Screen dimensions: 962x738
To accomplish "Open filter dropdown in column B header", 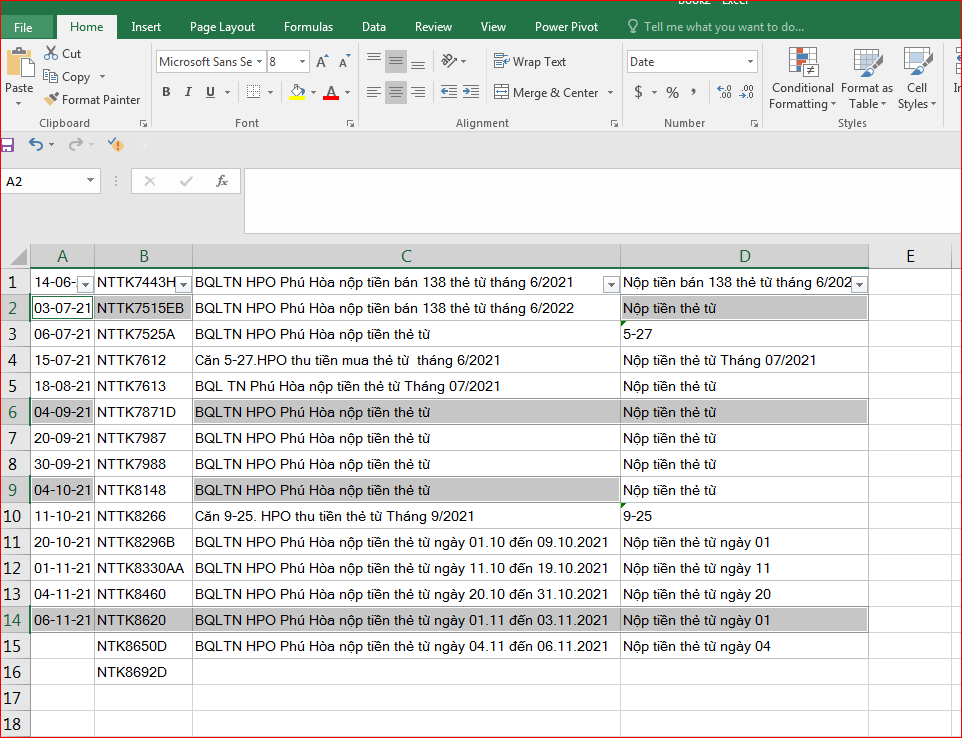I will tap(183, 284).
